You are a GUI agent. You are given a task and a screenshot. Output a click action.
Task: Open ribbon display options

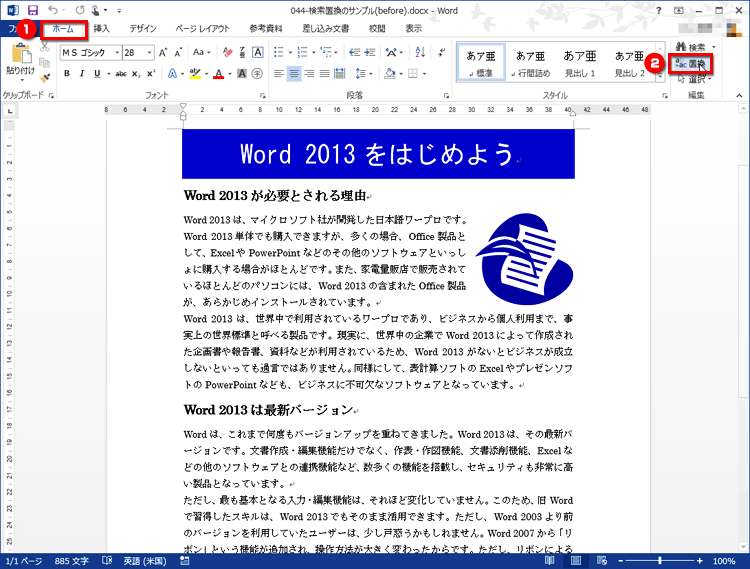tap(679, 11)
